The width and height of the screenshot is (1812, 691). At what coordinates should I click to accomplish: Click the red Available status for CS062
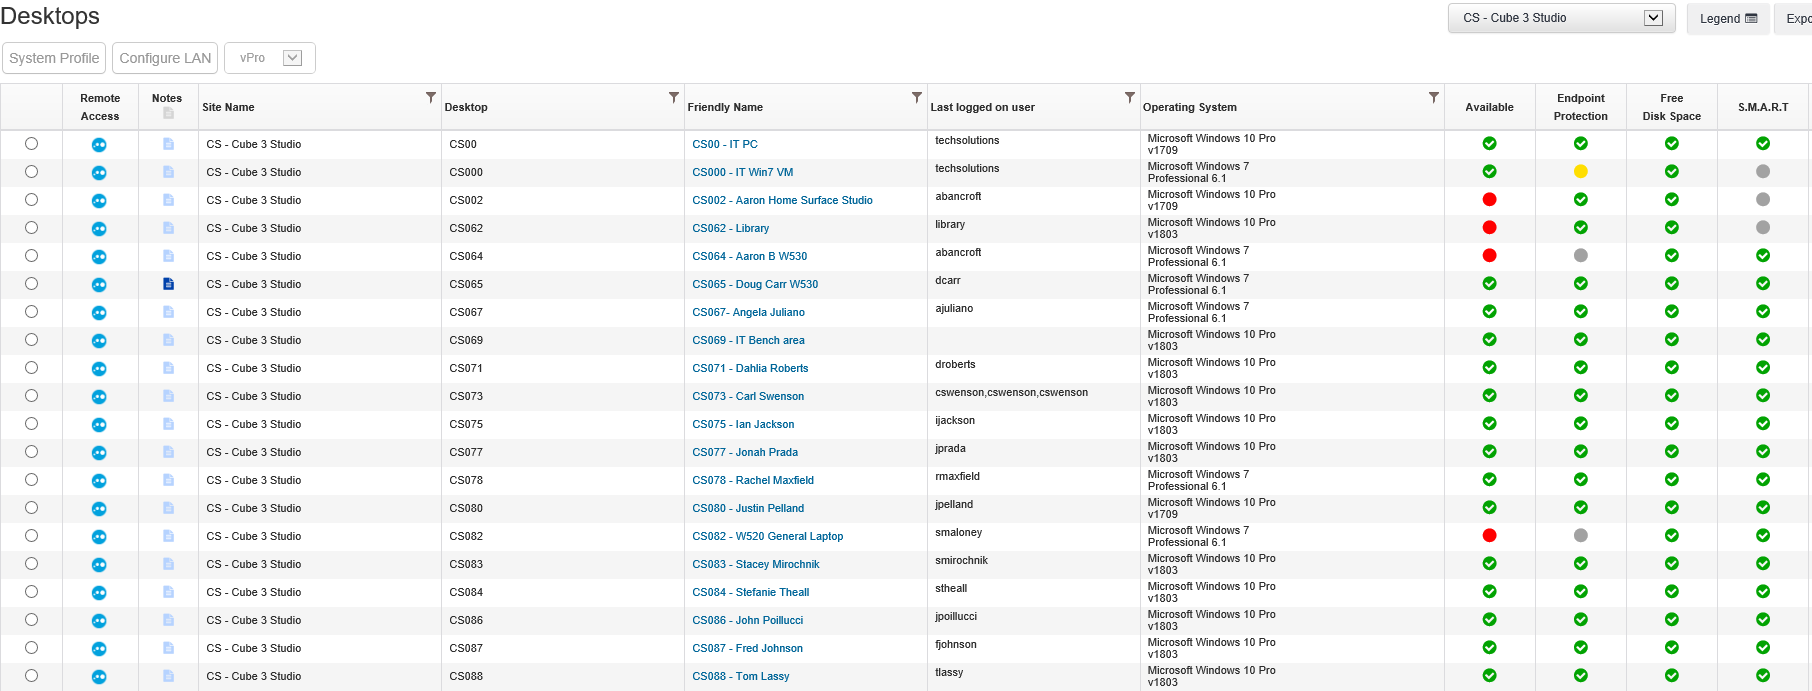1489,227
